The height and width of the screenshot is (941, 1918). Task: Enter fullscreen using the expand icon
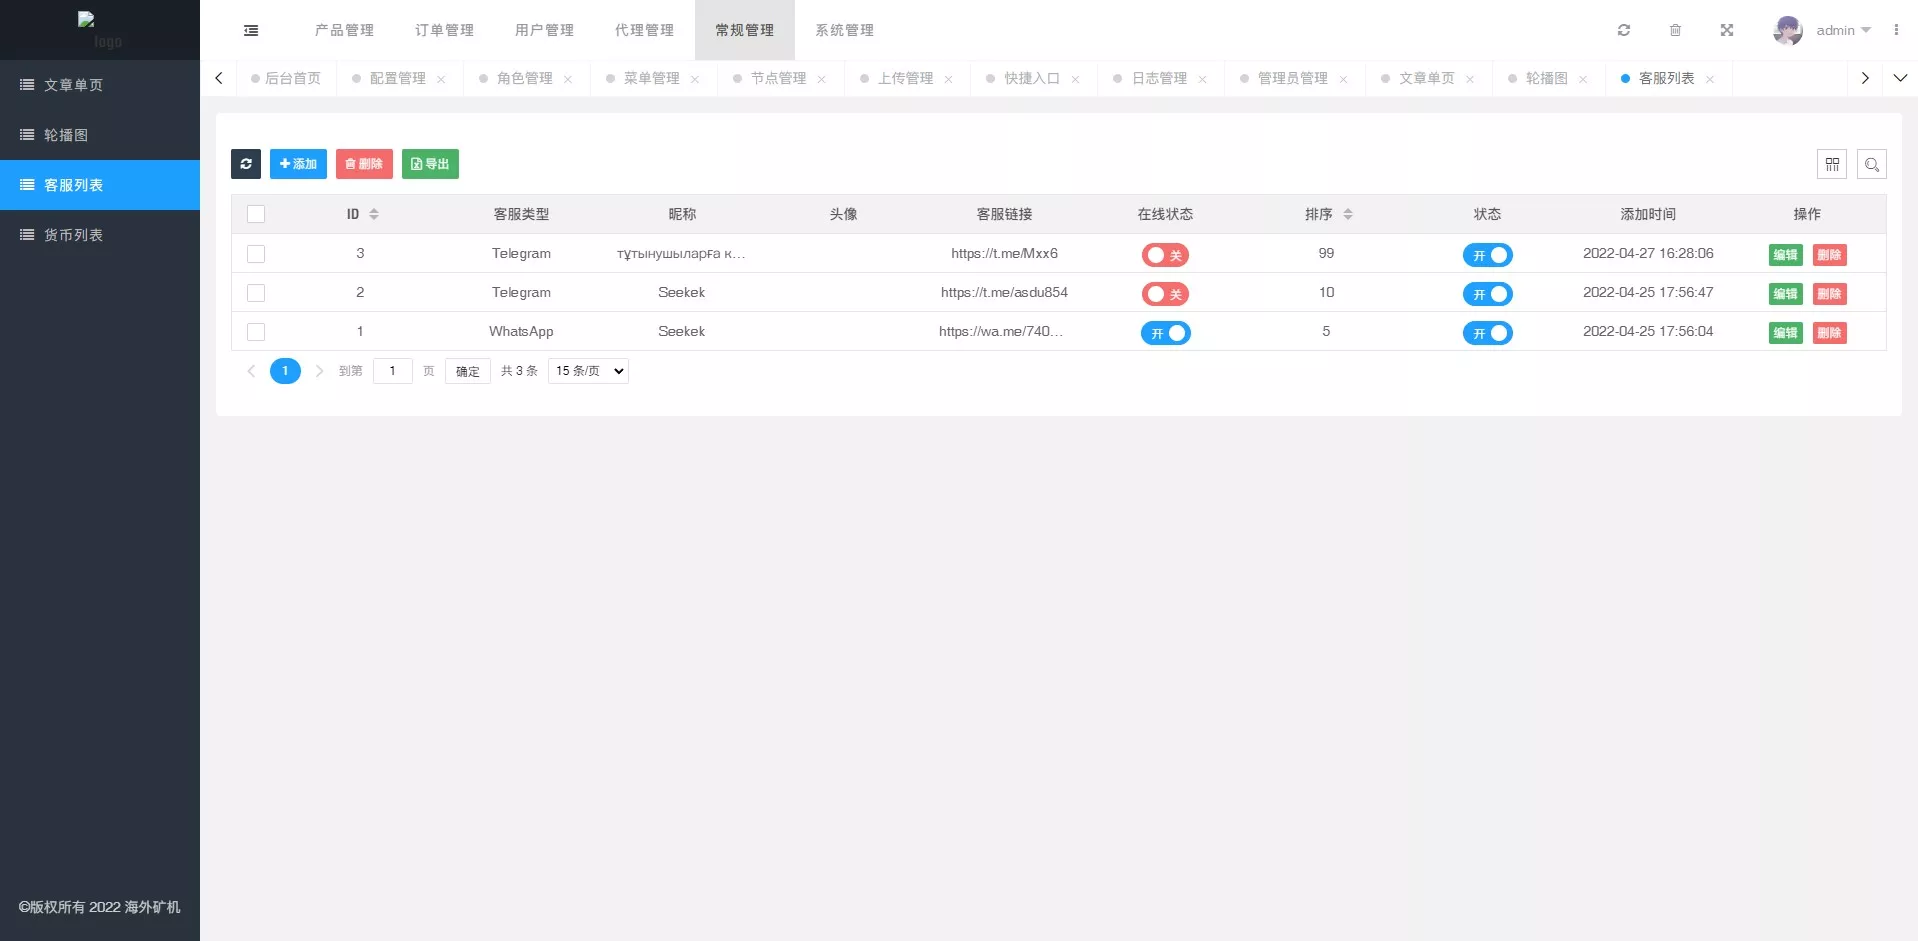(x=1726, y=30)
